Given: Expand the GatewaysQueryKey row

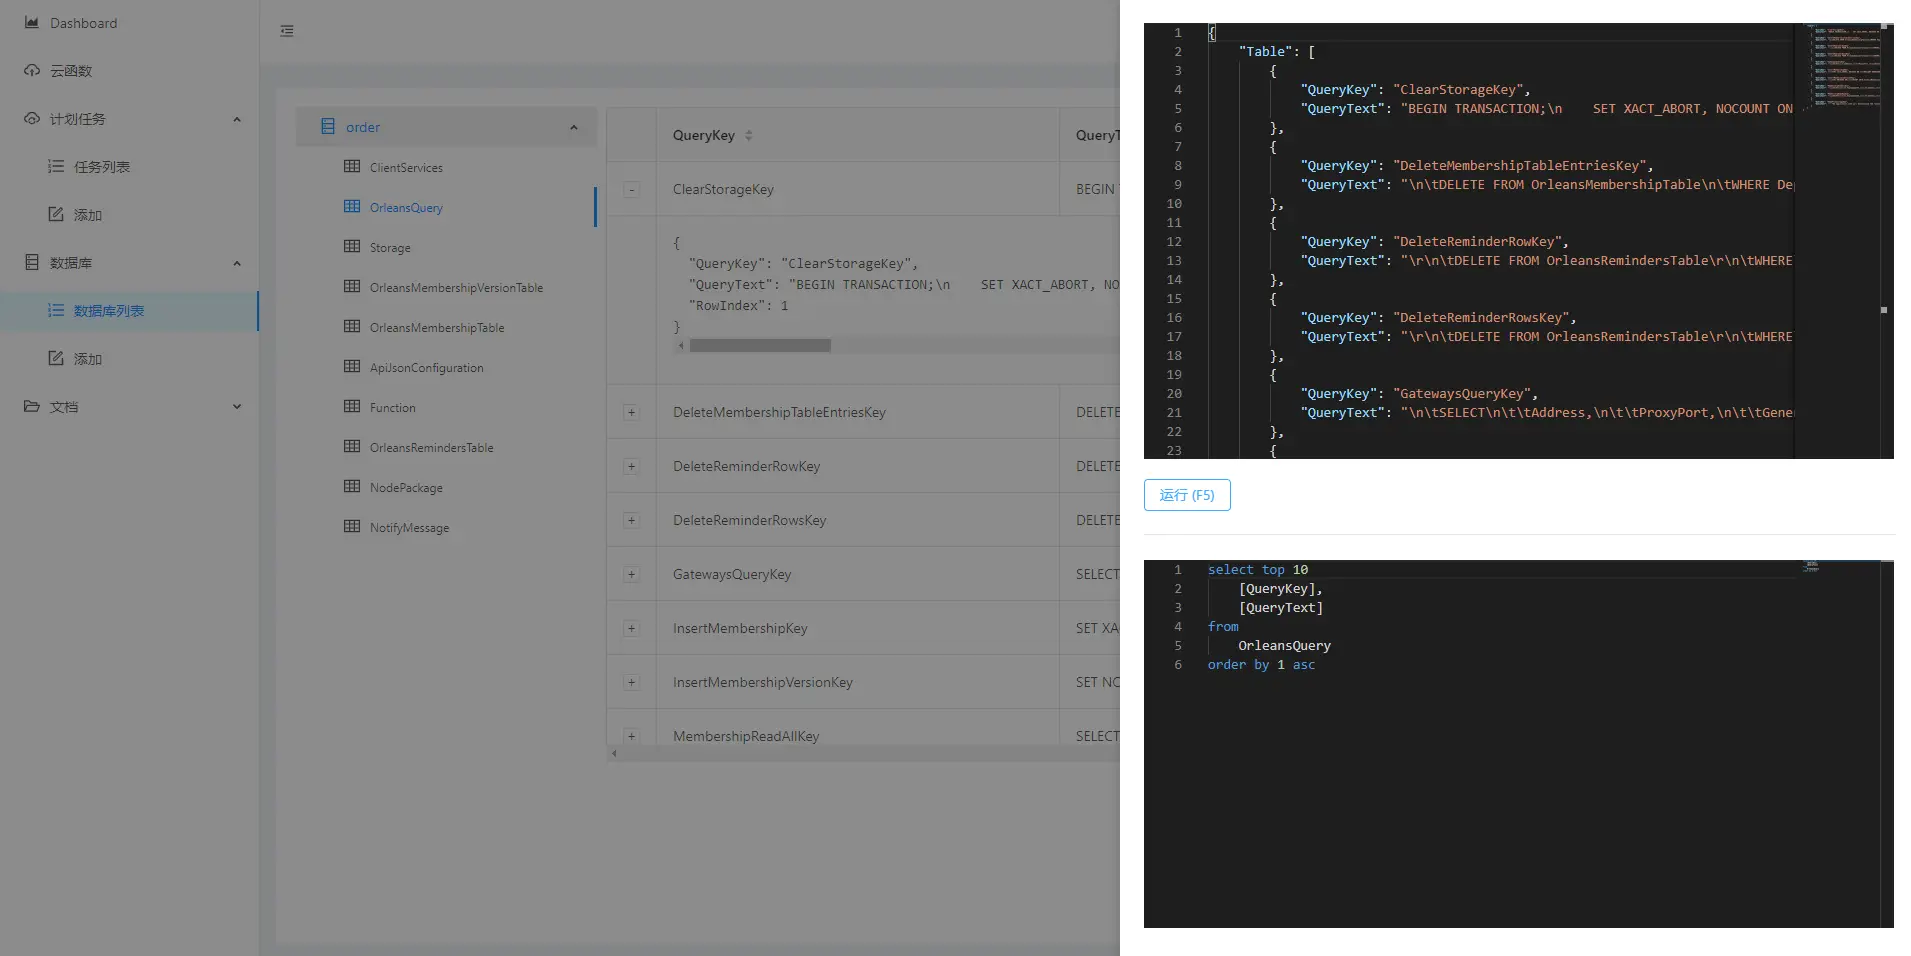Looking at the screenshot, I should (x=632, y=575).
